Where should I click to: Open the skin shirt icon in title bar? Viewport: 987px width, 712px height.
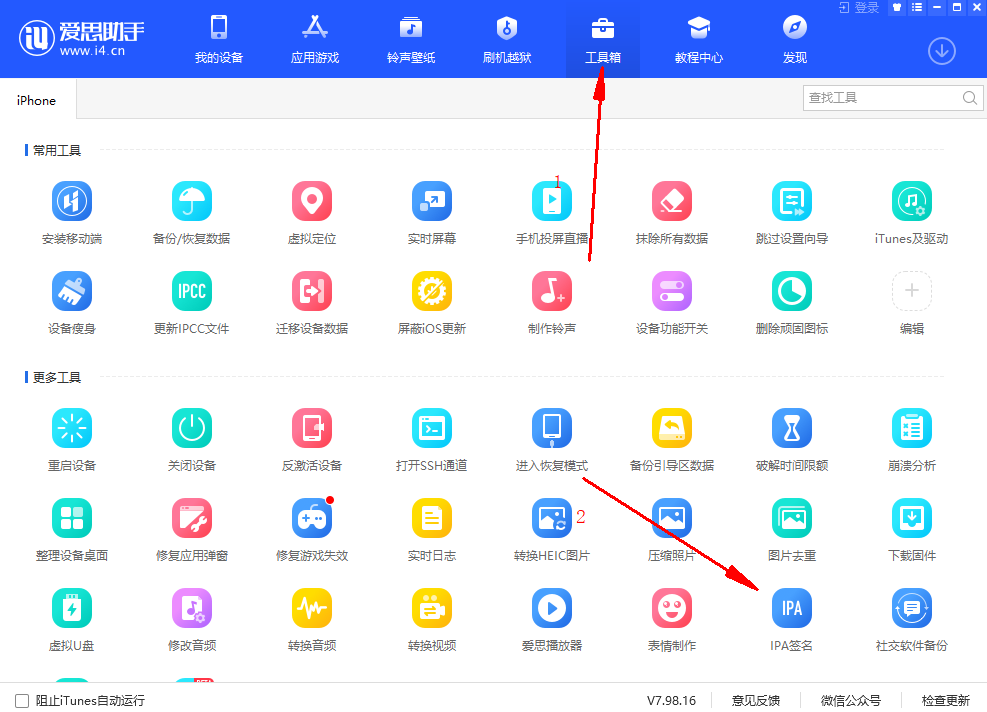click(x=897, y=8)
